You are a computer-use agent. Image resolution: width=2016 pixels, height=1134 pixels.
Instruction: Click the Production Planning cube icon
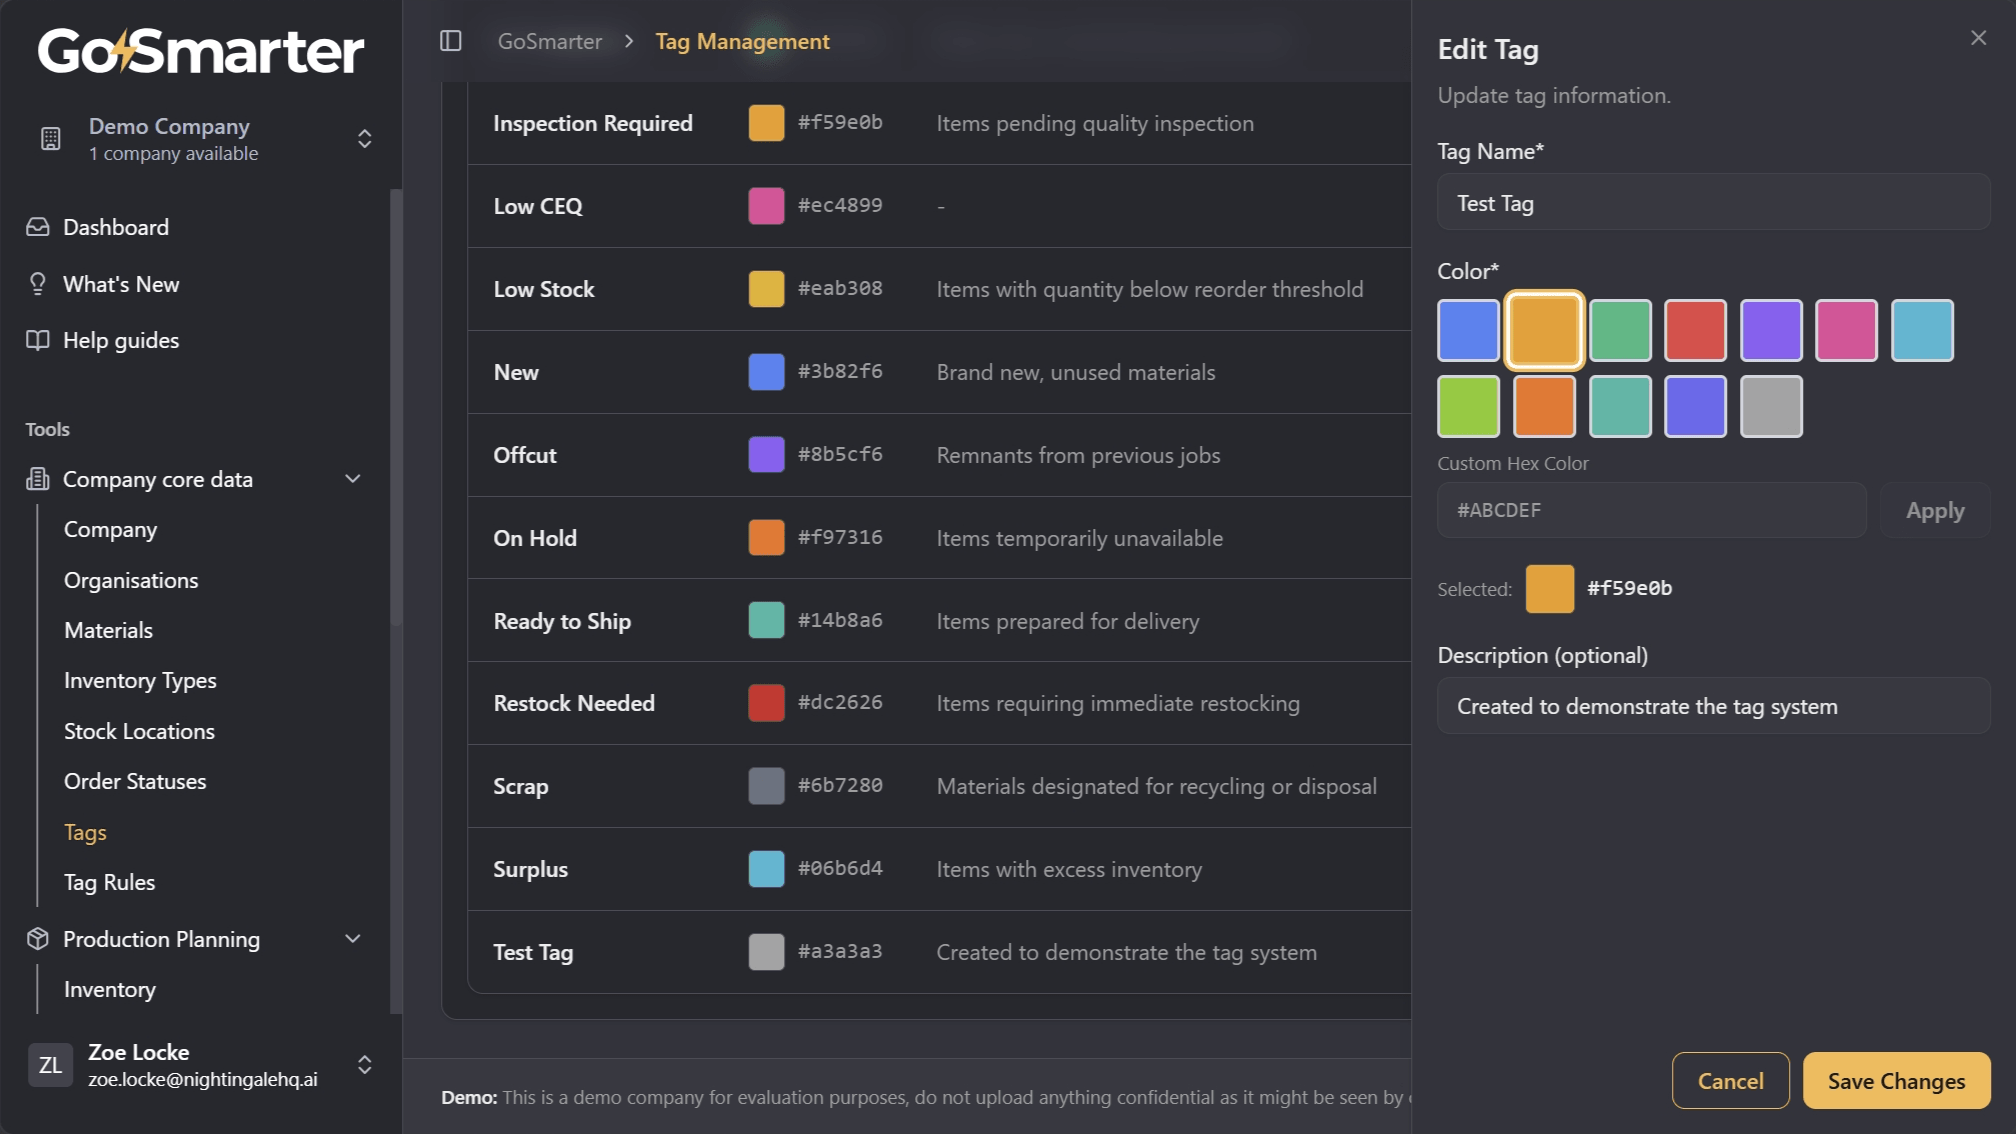[x=37, y=939]
